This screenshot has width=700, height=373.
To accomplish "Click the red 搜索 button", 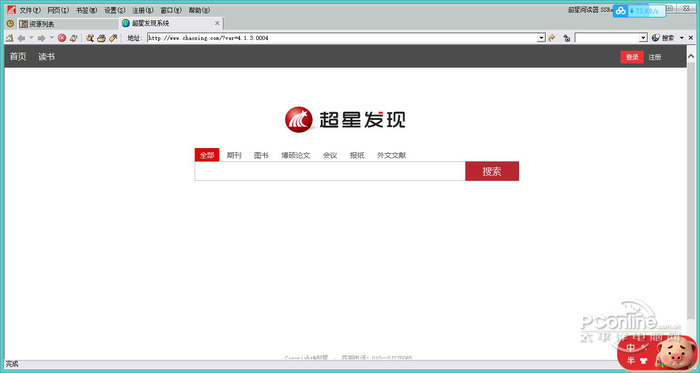I will click(x=492, y=171).
